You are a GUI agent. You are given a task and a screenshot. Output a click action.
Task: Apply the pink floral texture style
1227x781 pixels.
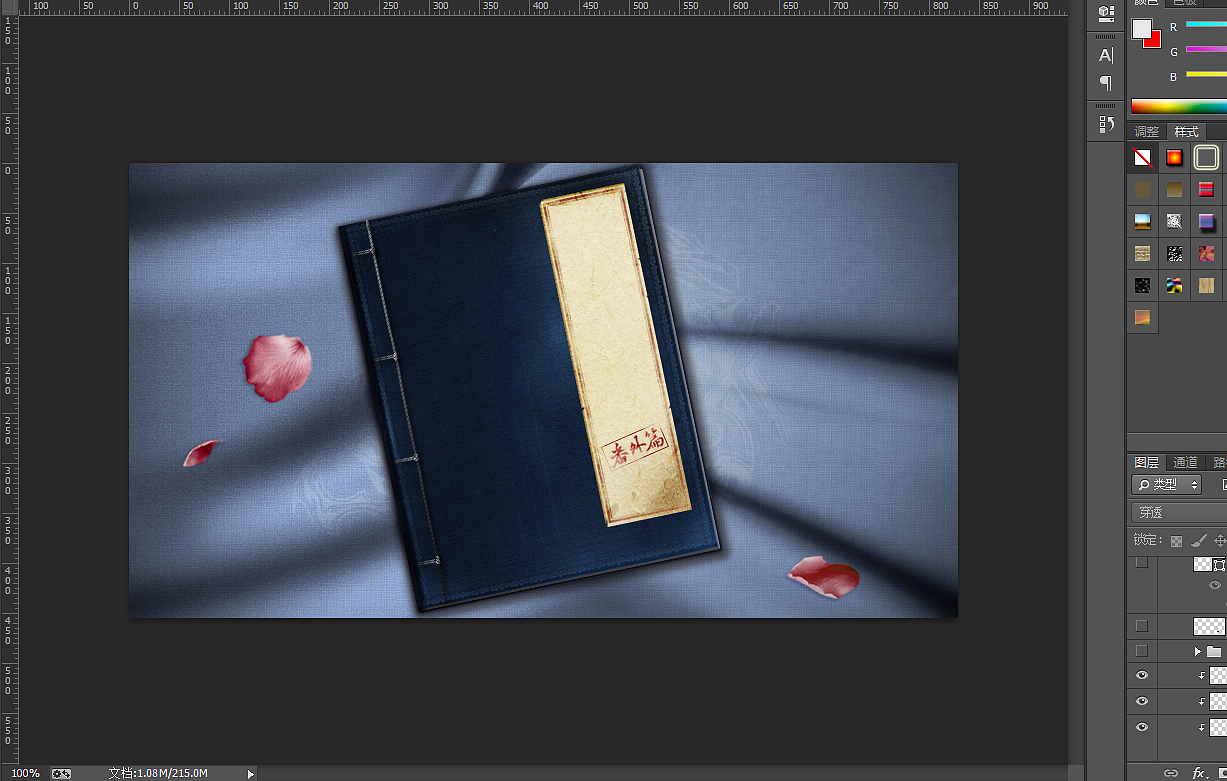tap(1206, 253)
